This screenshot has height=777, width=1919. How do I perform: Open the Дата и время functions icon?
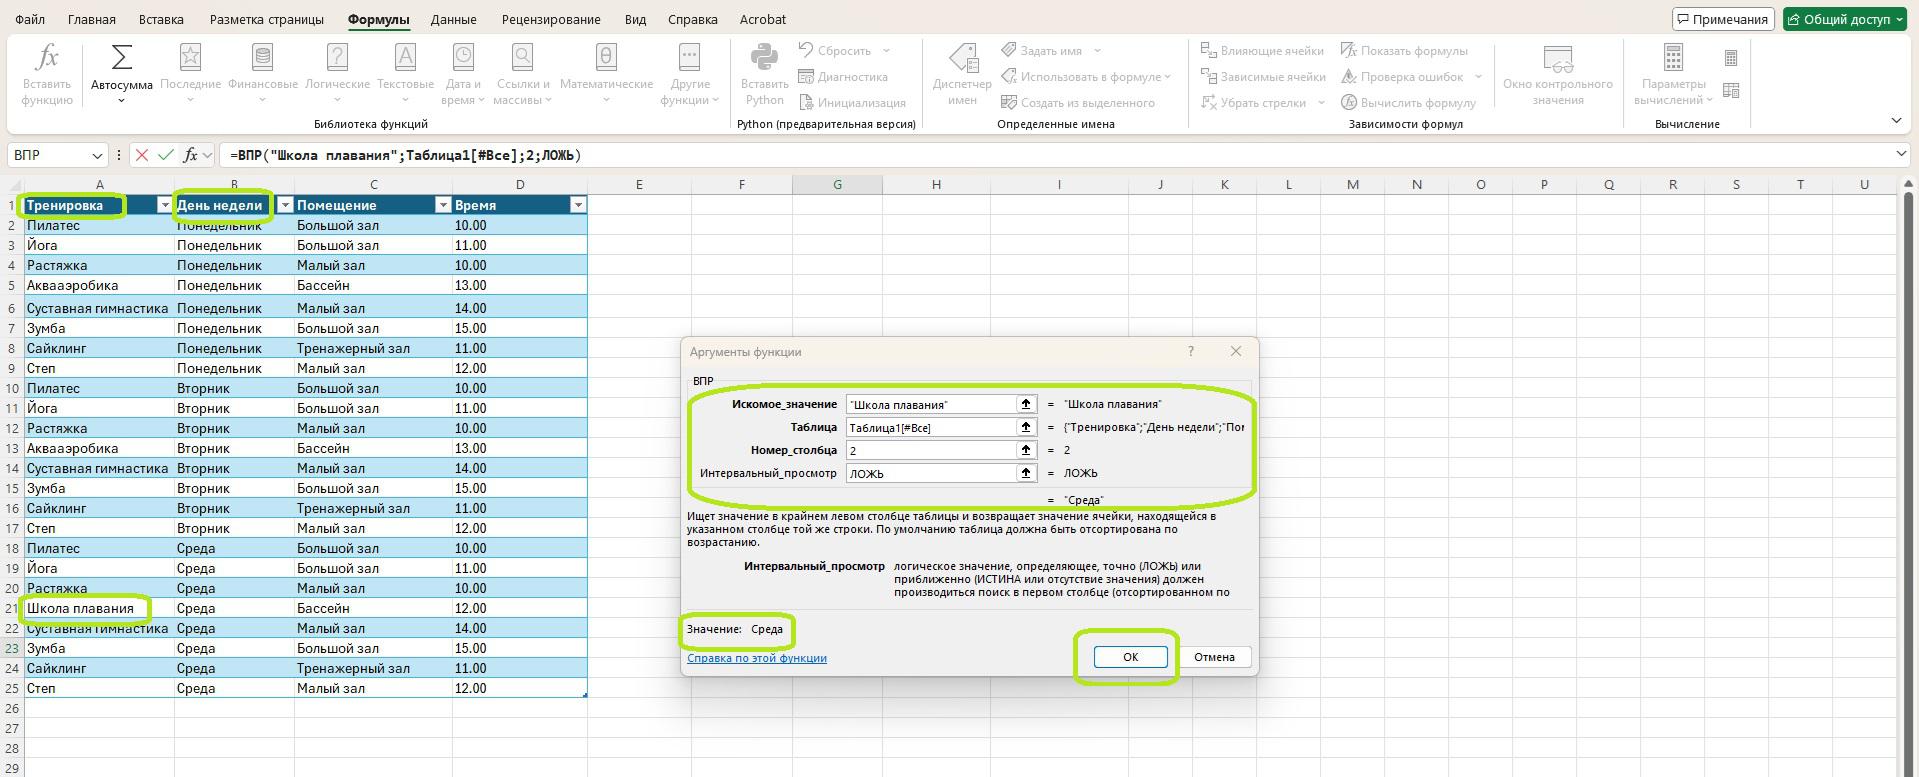462,57
